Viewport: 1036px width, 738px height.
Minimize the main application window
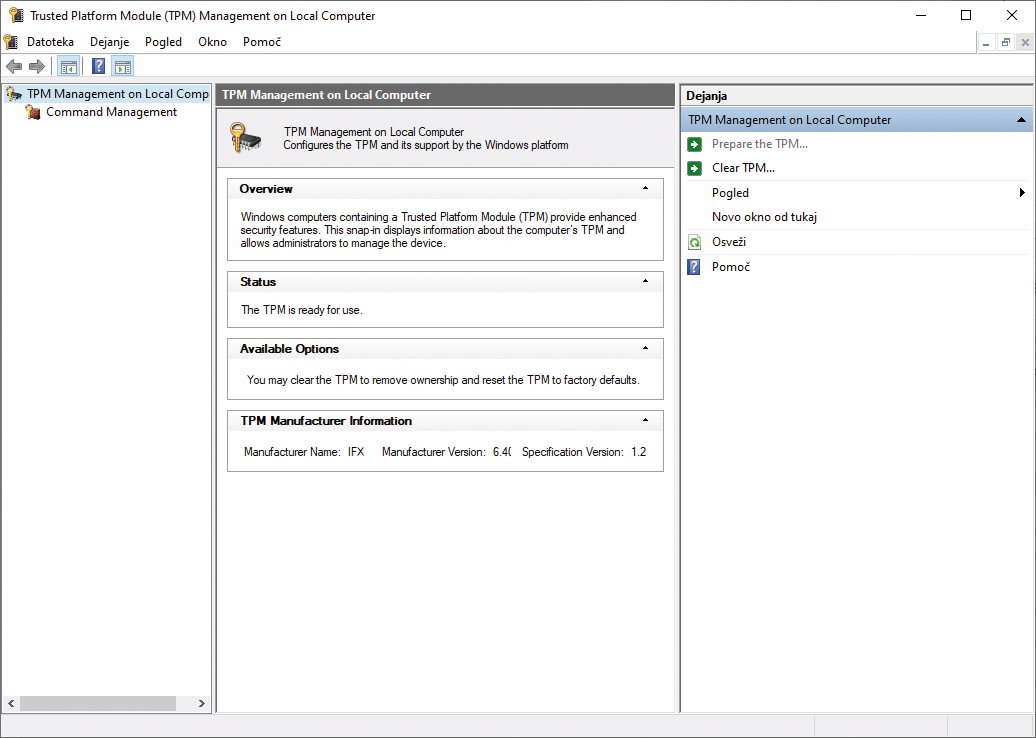[920, 15]
